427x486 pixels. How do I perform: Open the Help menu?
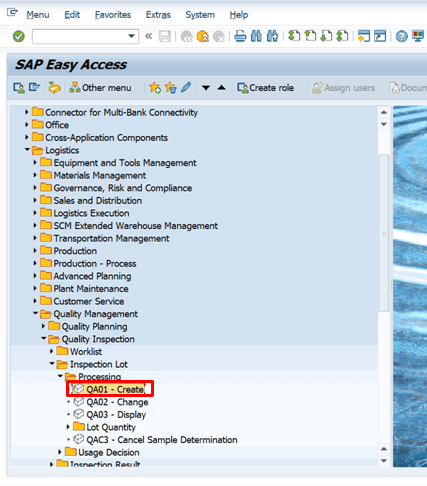[239, 15]
